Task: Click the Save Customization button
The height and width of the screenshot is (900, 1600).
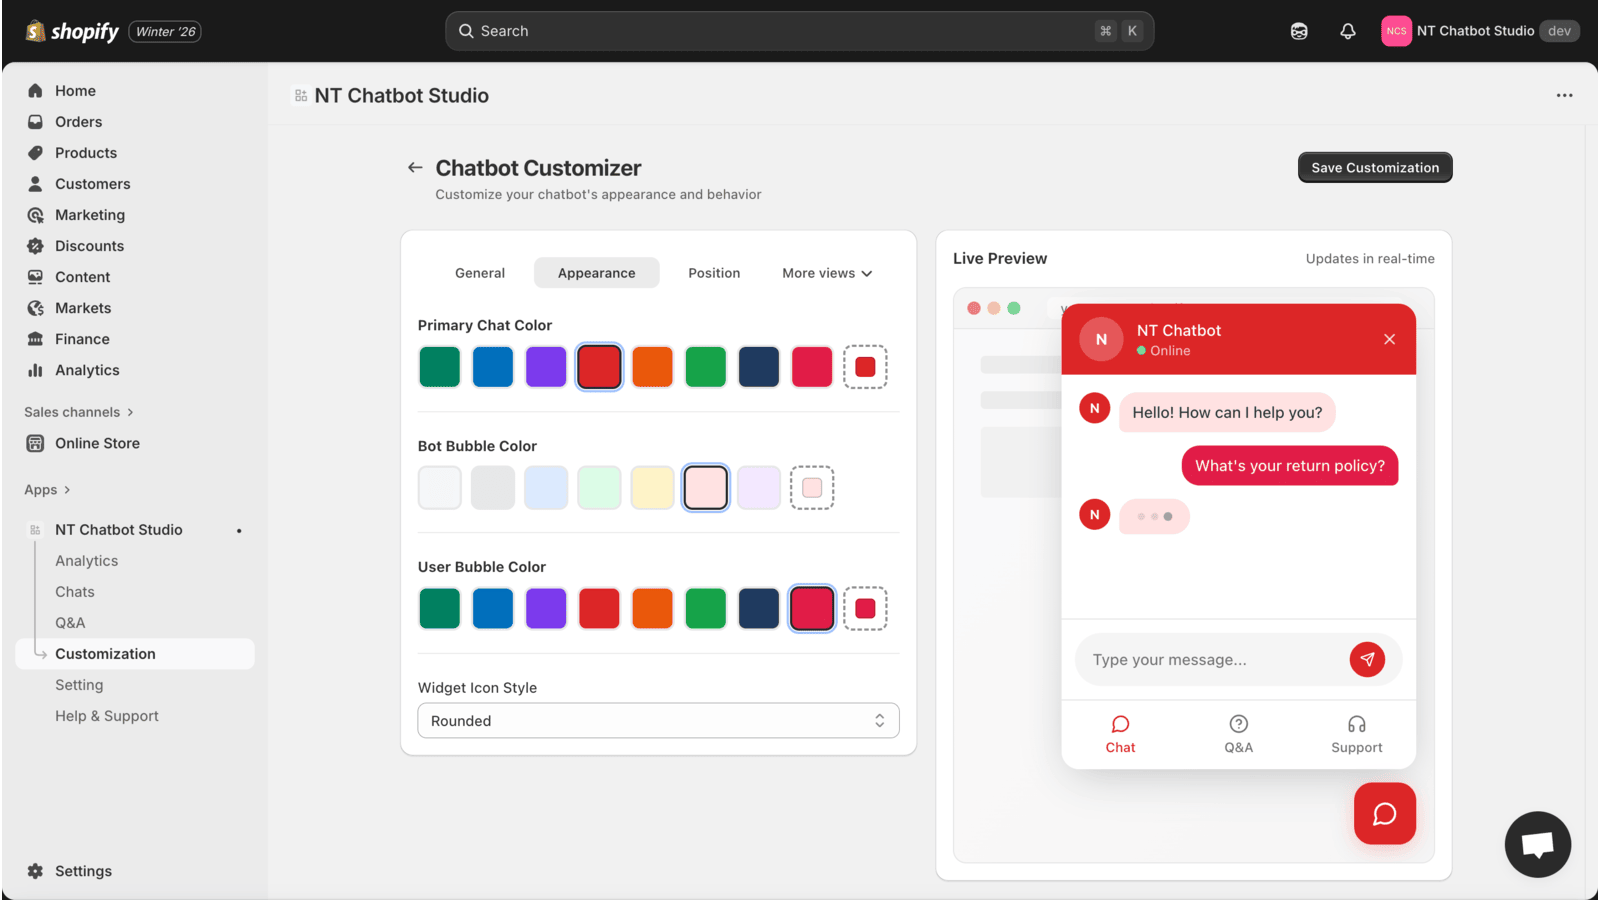Action: point(1374,167)
